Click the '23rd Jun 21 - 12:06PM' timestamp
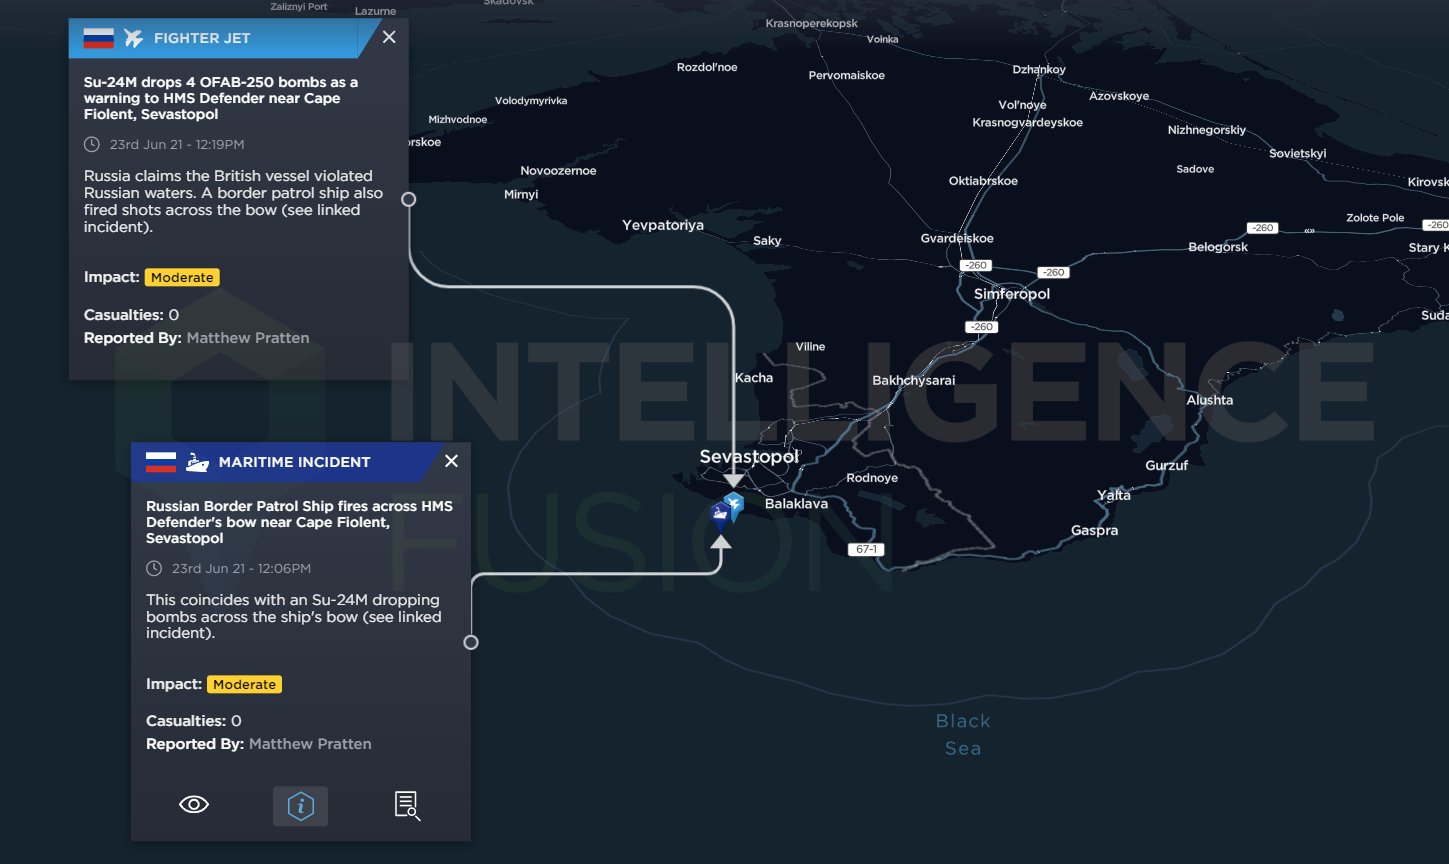Screen dimensions: 1449x864 241,568
